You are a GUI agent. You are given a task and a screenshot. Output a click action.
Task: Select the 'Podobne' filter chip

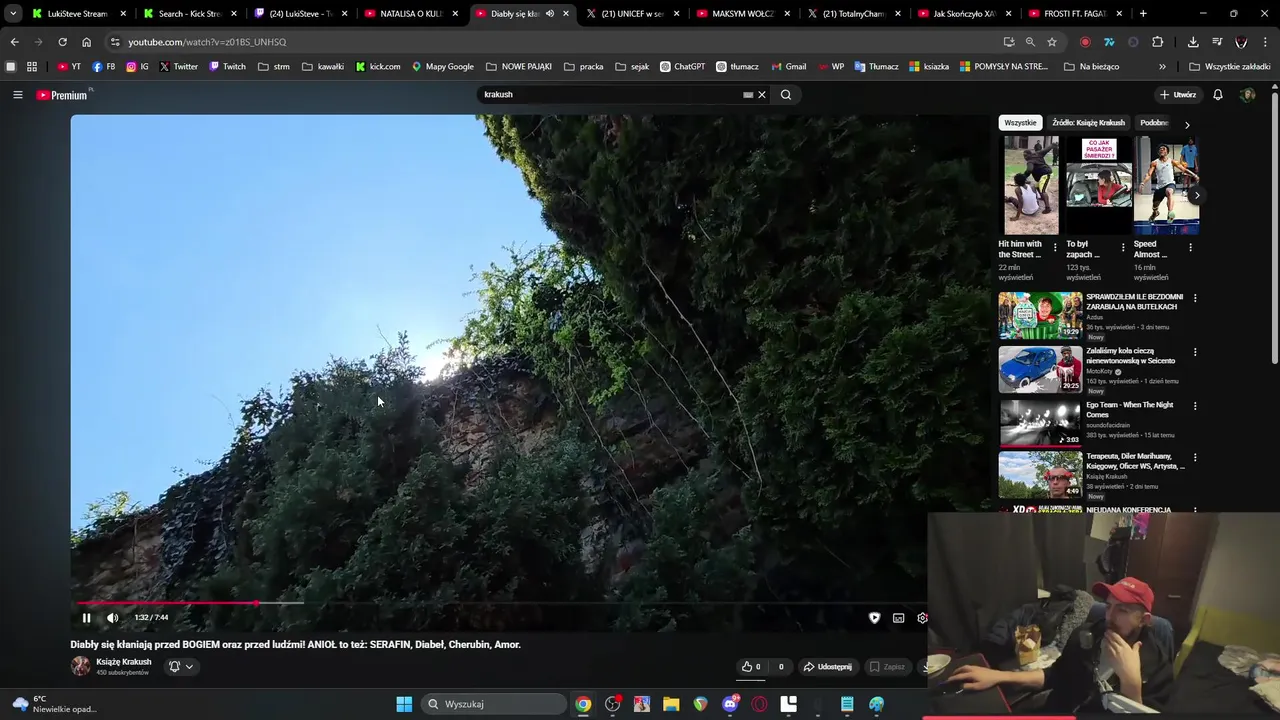1154,123
